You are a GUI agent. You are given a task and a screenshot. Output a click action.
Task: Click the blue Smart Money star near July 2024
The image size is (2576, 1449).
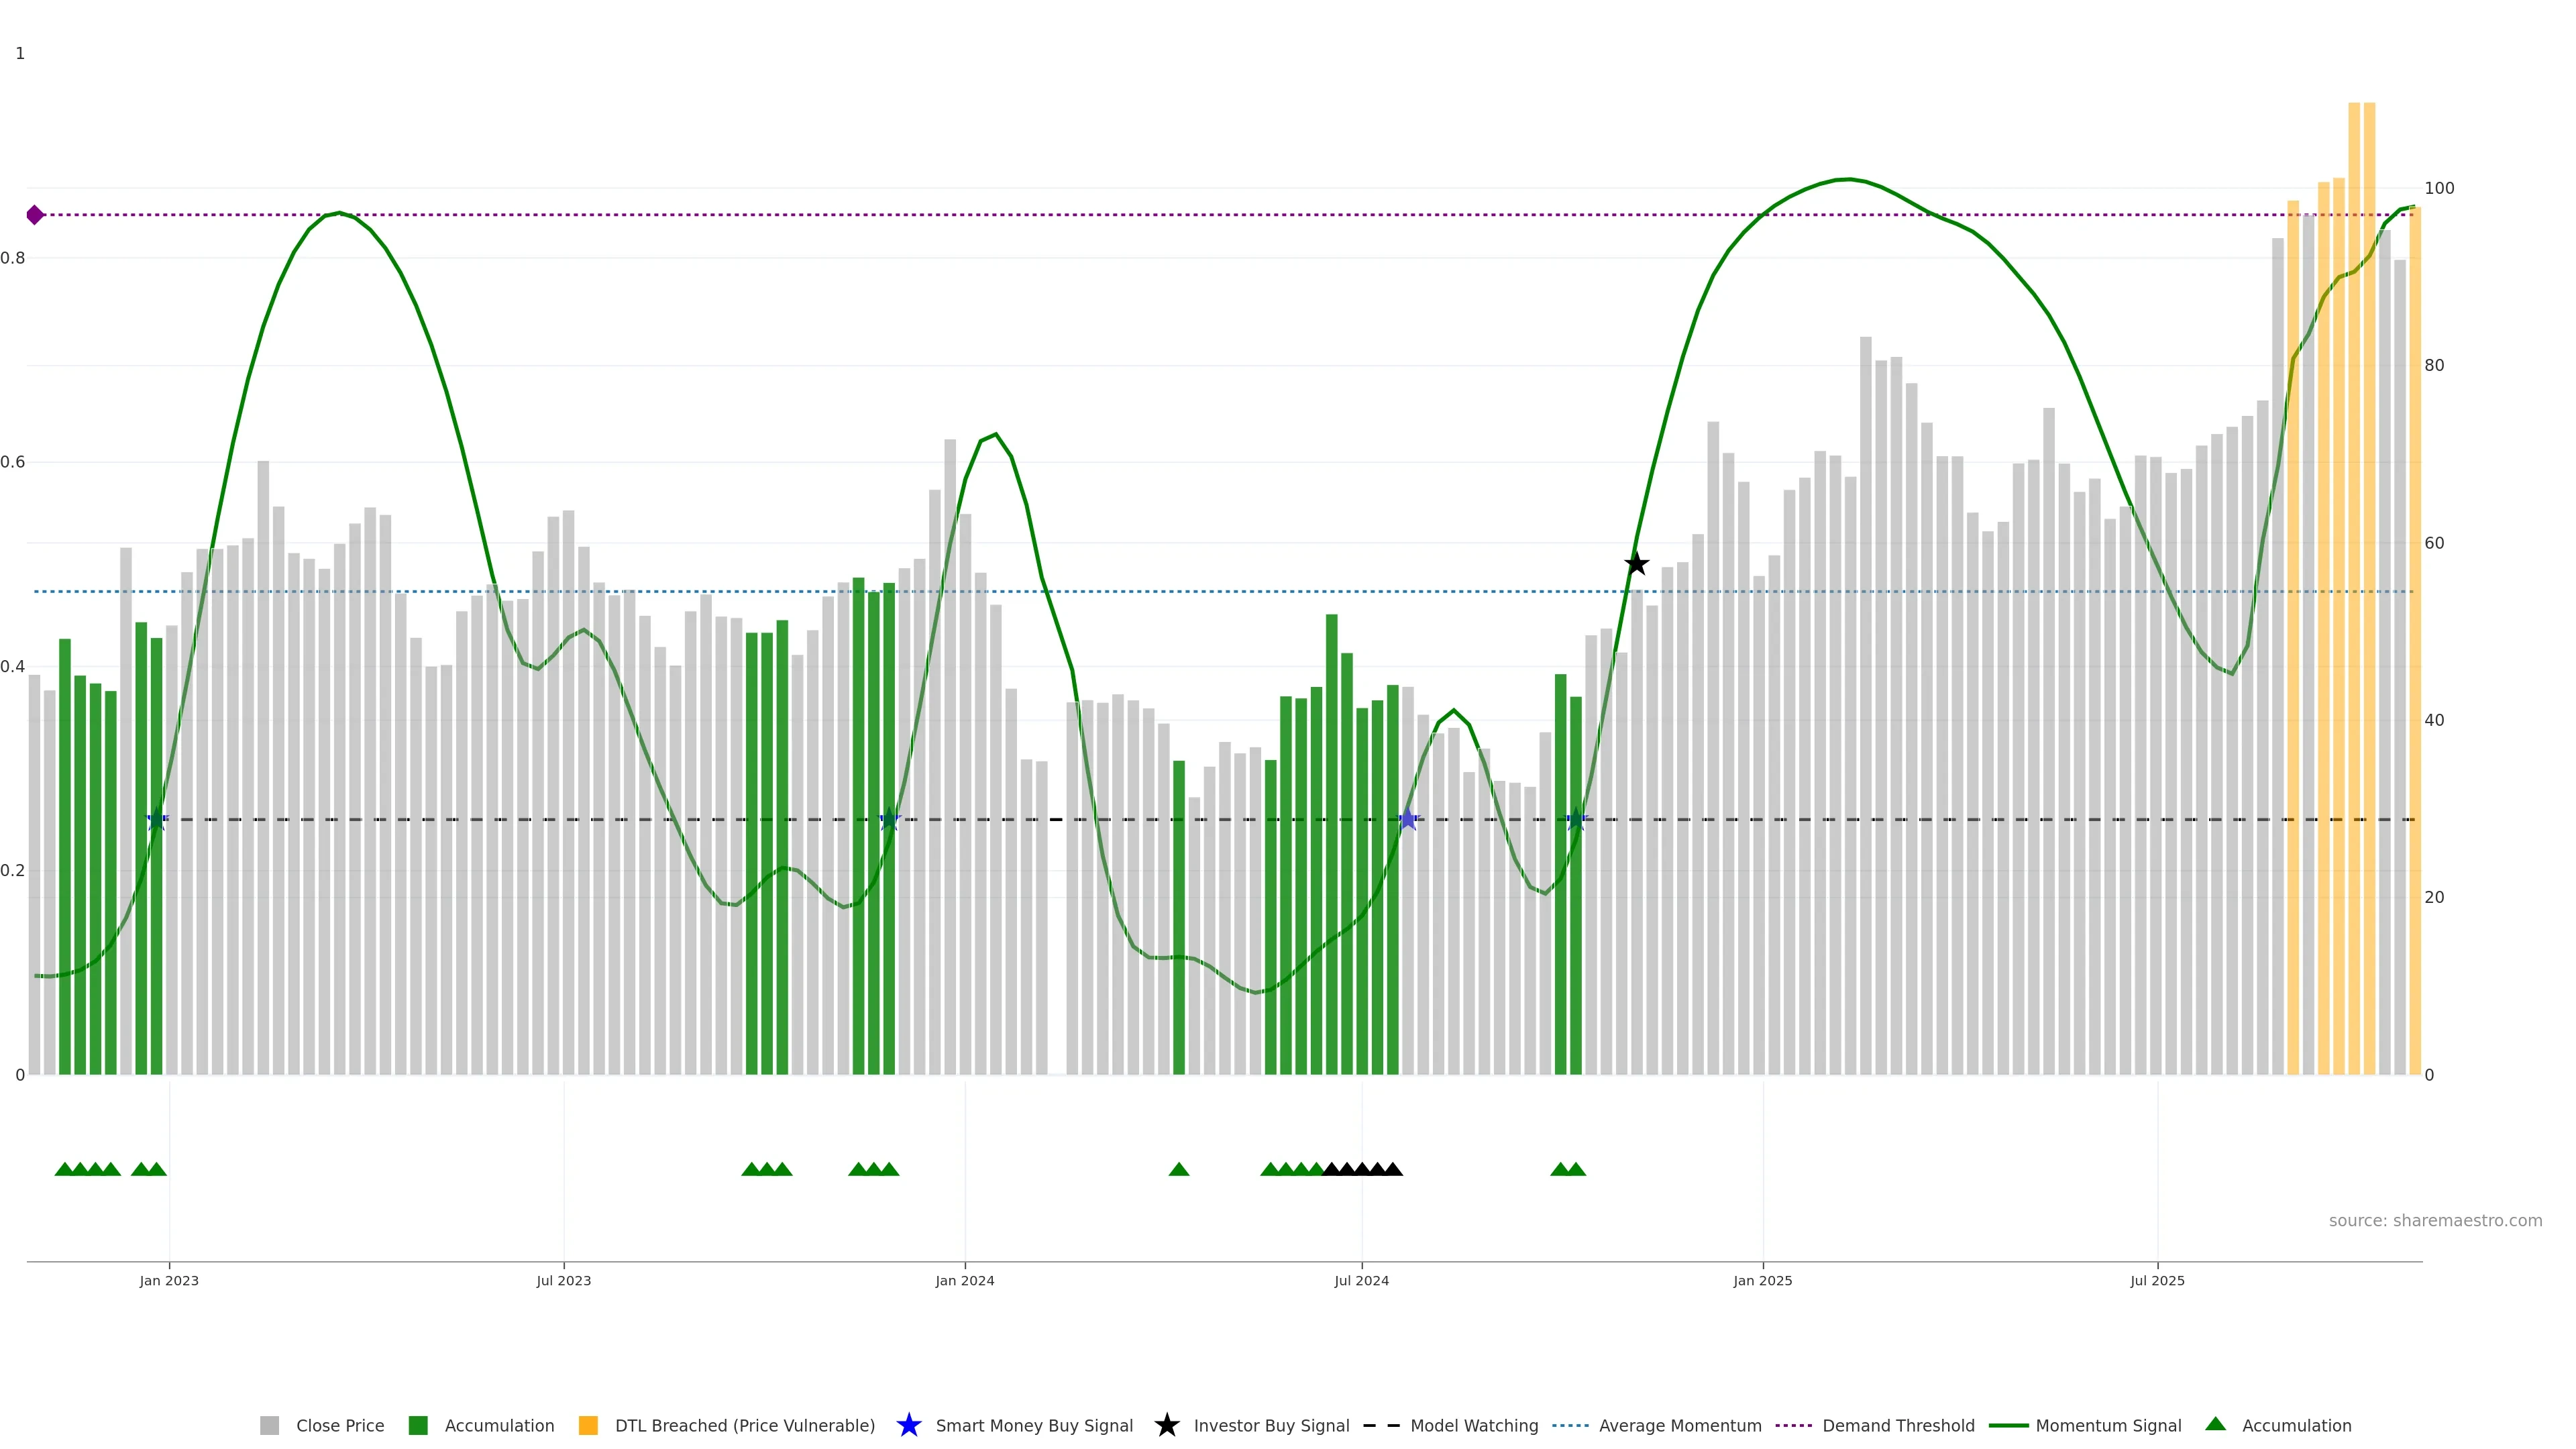click(x=1408, y=819)
